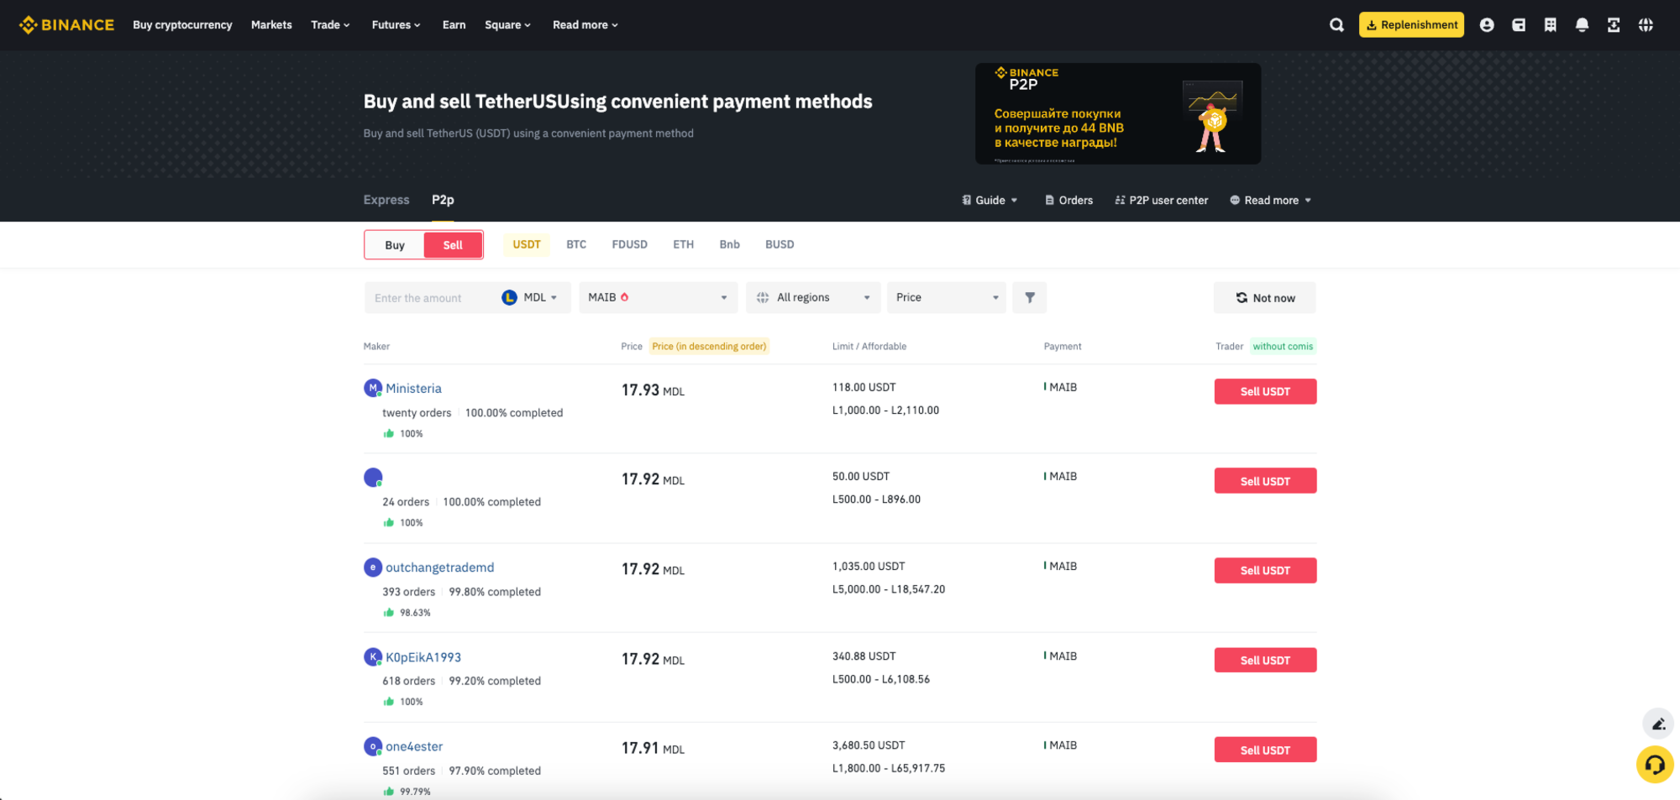Select the FDUSD coin tab
1680x800 pixels.
(x=630, y=244)
